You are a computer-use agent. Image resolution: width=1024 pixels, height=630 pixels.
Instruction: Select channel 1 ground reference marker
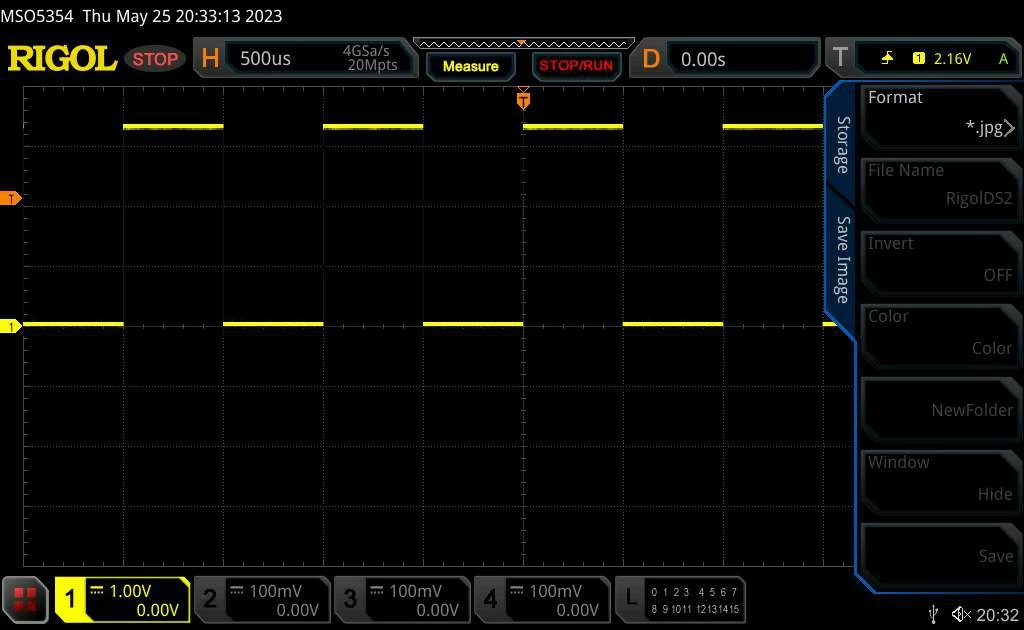[10, 326]
